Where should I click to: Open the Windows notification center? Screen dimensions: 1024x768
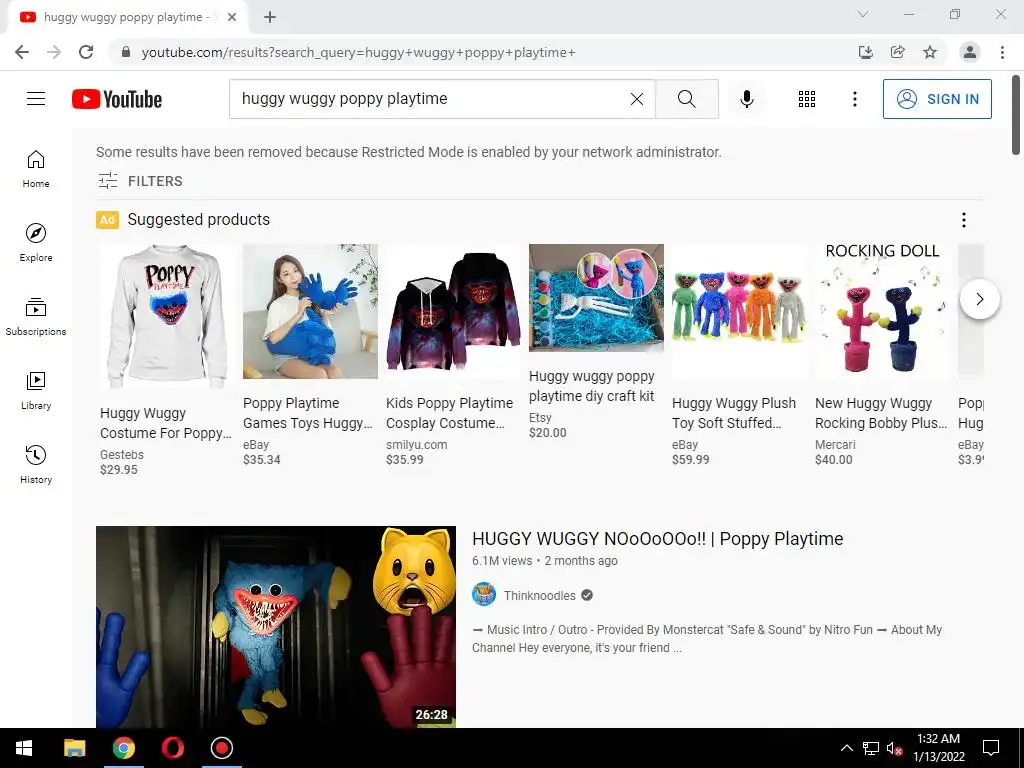pyautogui.click(x=991, y=748)
